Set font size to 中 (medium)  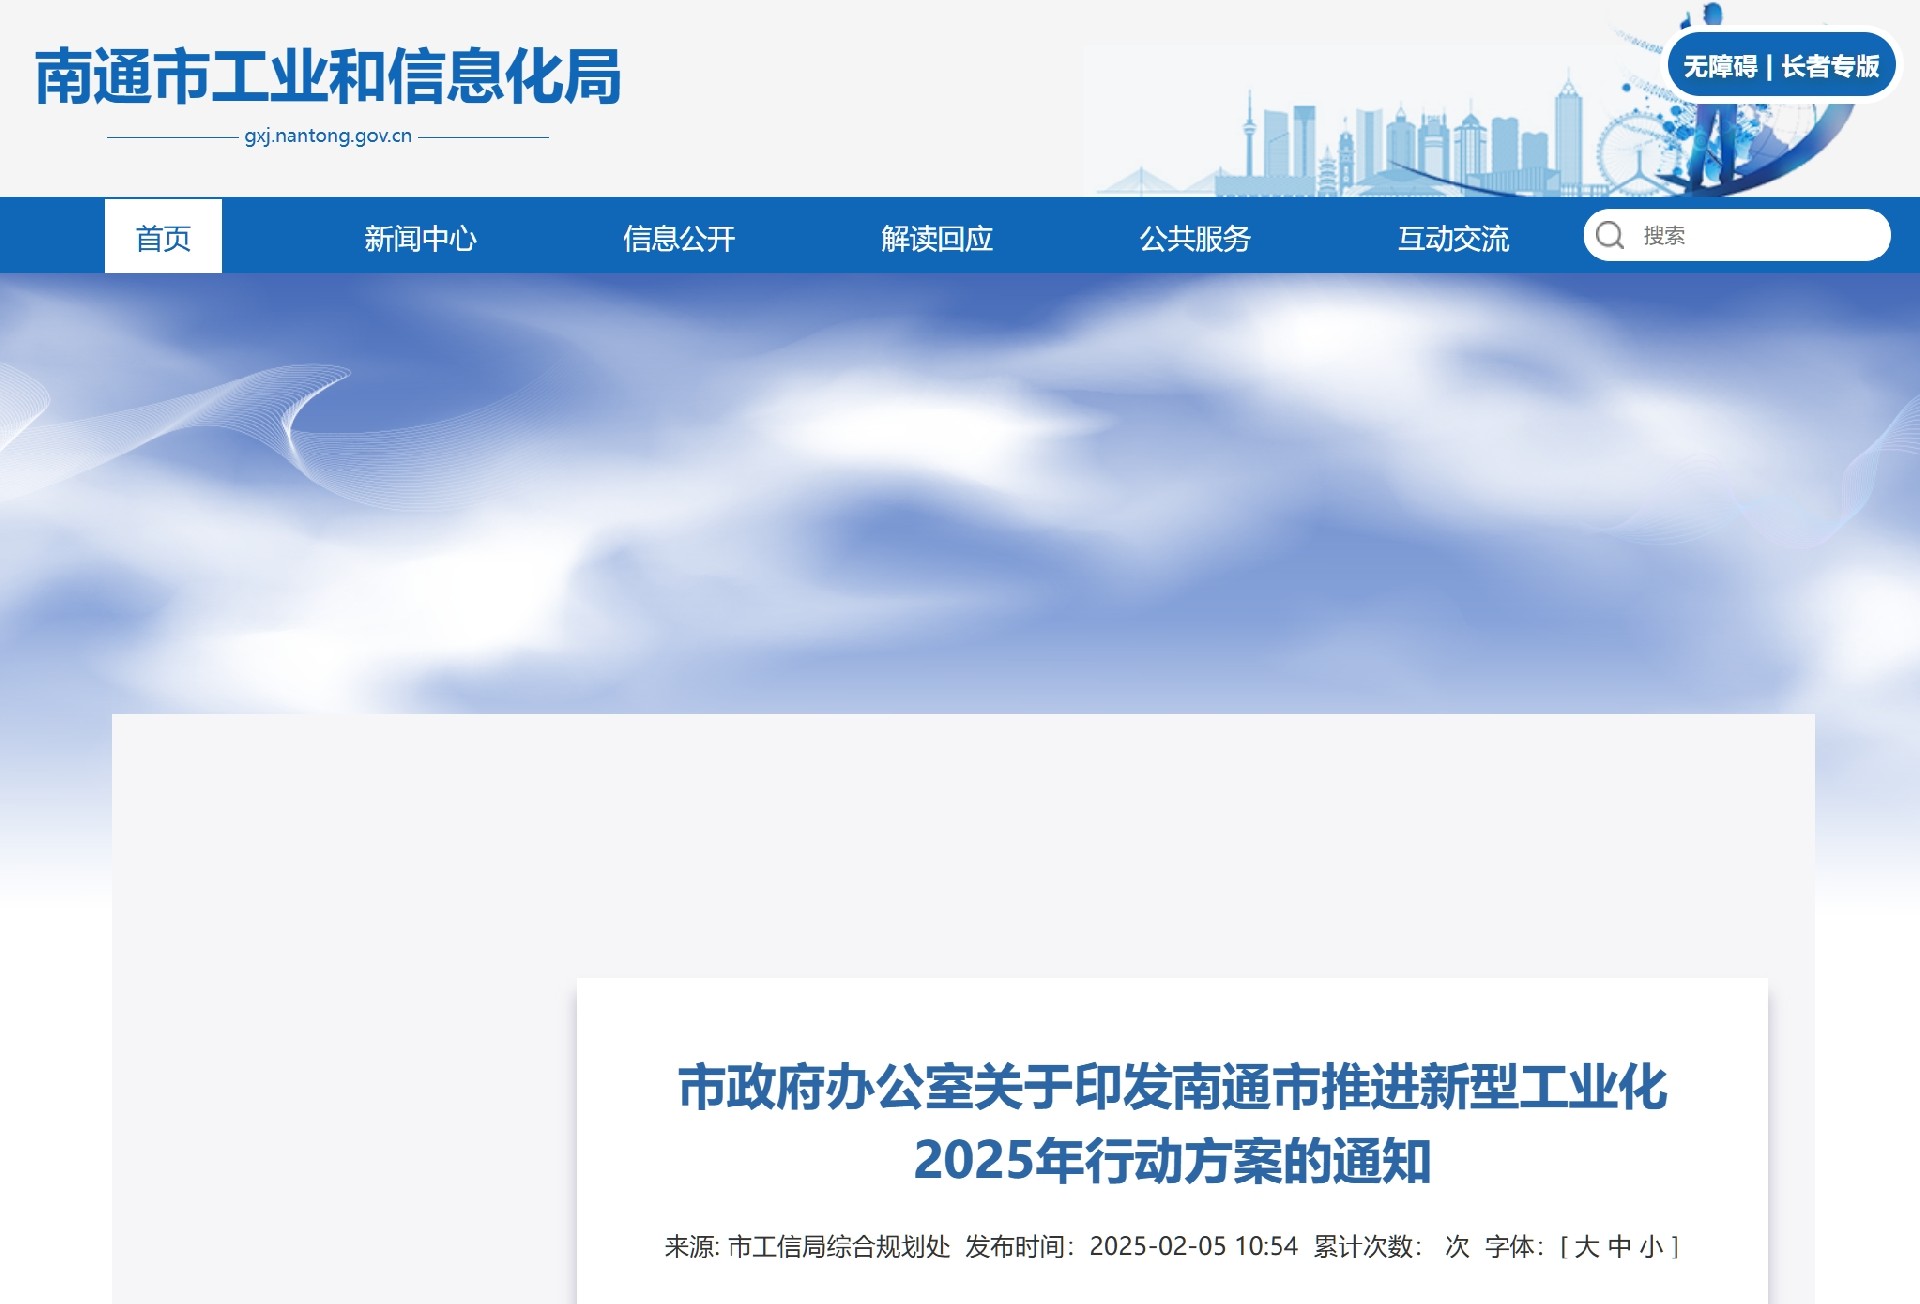(x=1620, y=1247)
